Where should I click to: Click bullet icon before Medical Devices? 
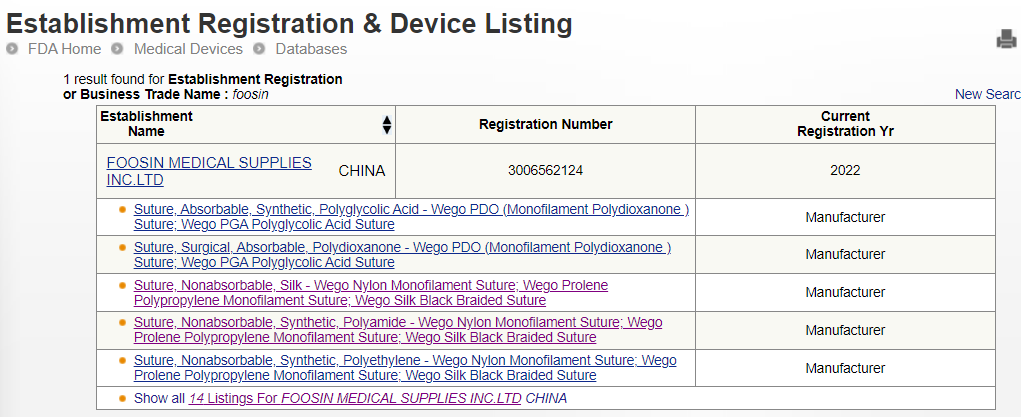pyautogui.click(x=117, y=49)
